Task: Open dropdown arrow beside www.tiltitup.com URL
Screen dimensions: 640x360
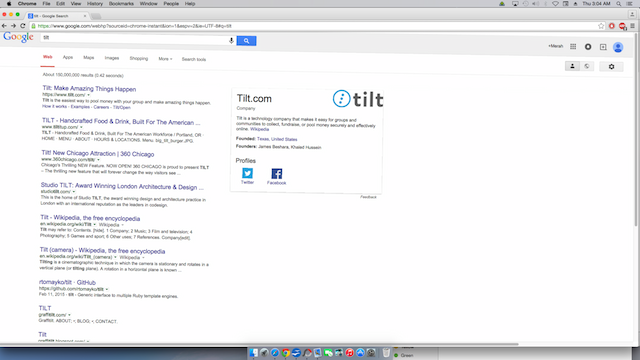Action: coord(81,127)
